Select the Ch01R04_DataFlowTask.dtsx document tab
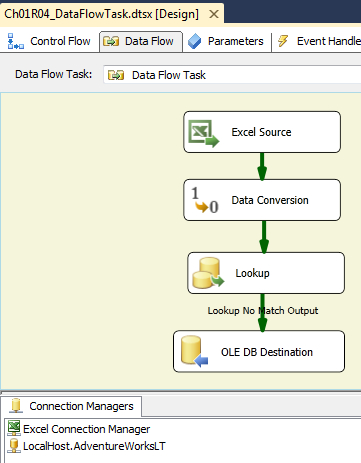The height and width of the screenshot is (463, 361). pos(102,14)
